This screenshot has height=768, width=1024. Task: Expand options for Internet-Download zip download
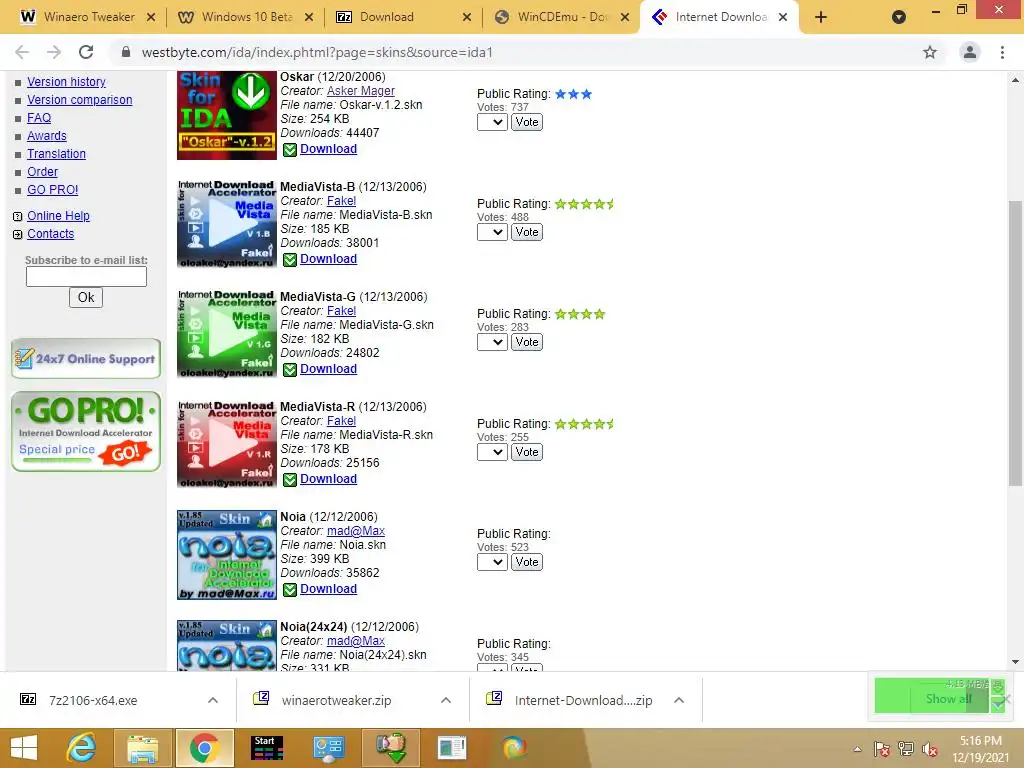click(679, 700)
